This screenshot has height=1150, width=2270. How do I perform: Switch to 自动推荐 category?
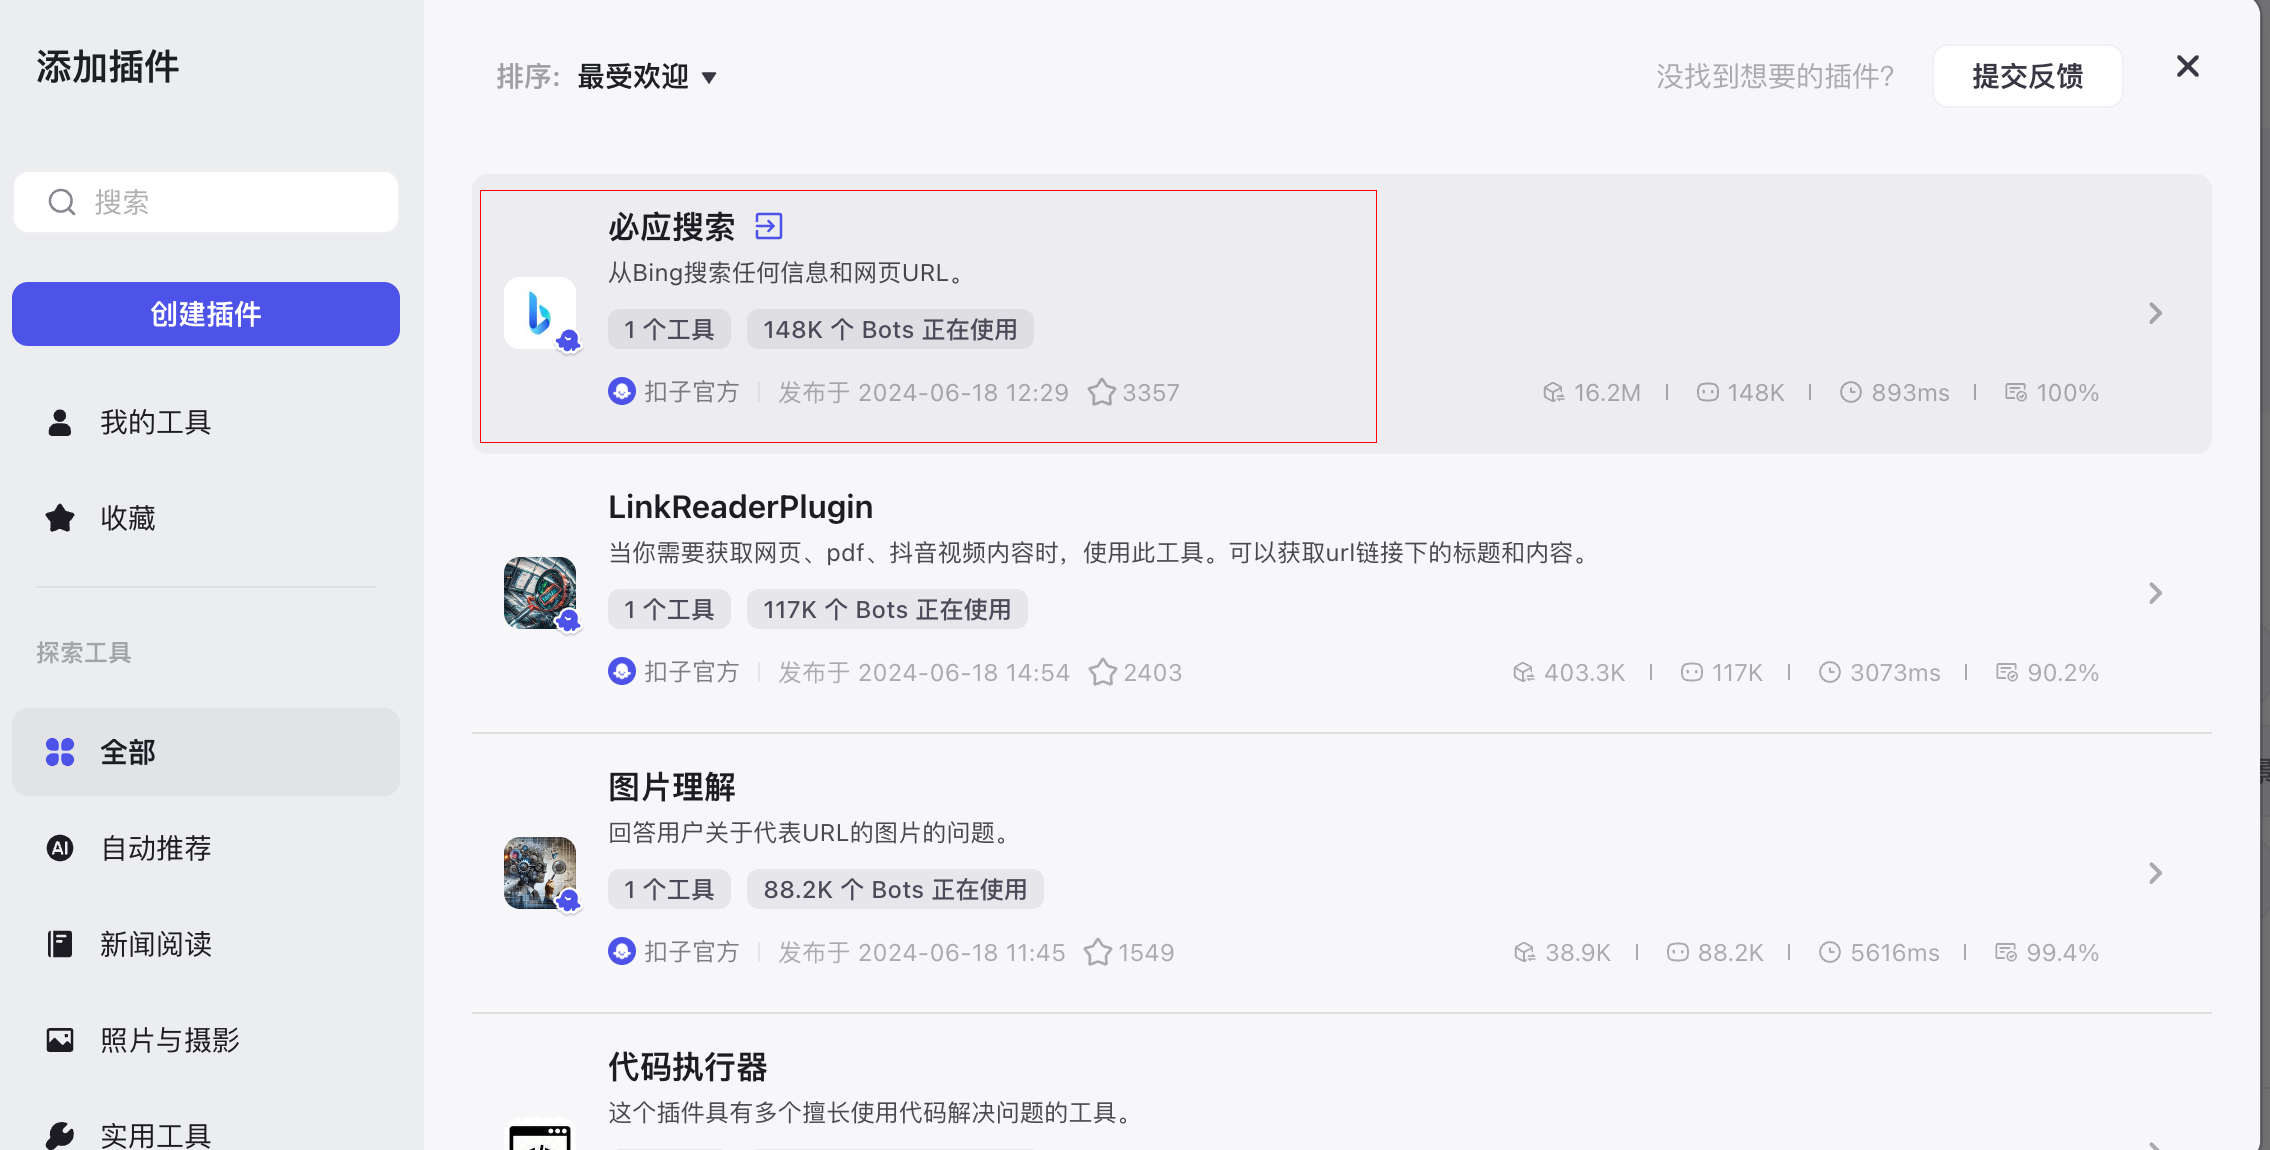[155, 848]
